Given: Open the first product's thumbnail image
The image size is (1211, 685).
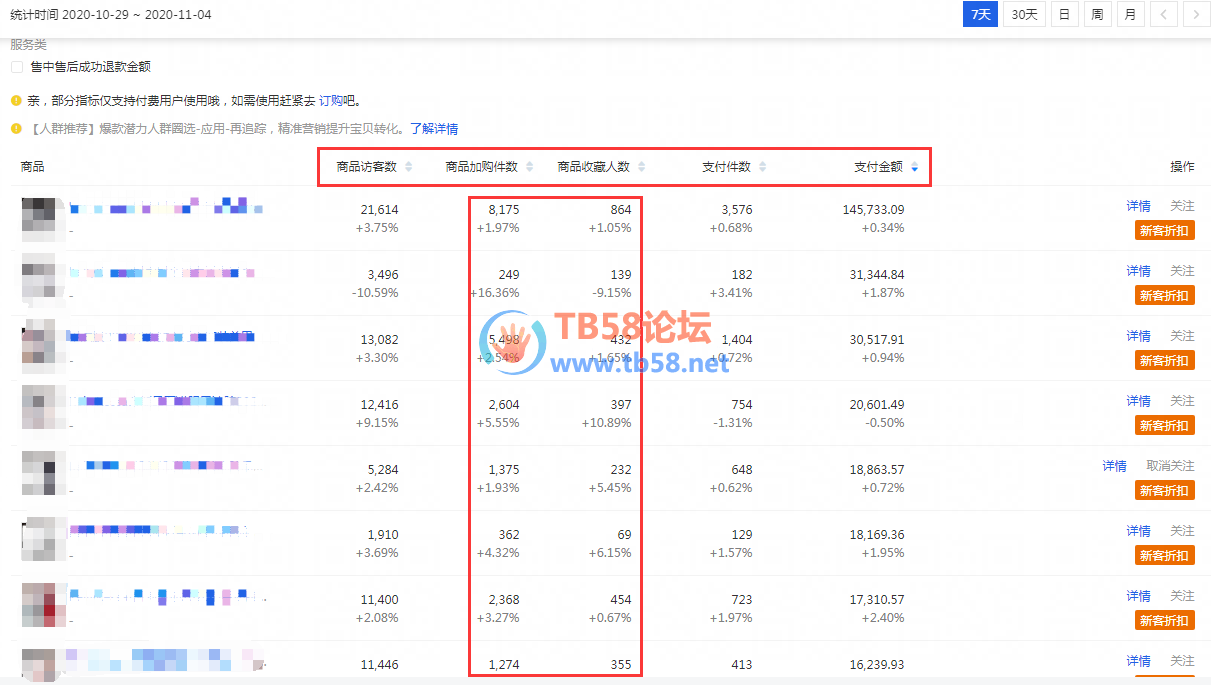Looking at the screenshot, I should coord(44,219).
